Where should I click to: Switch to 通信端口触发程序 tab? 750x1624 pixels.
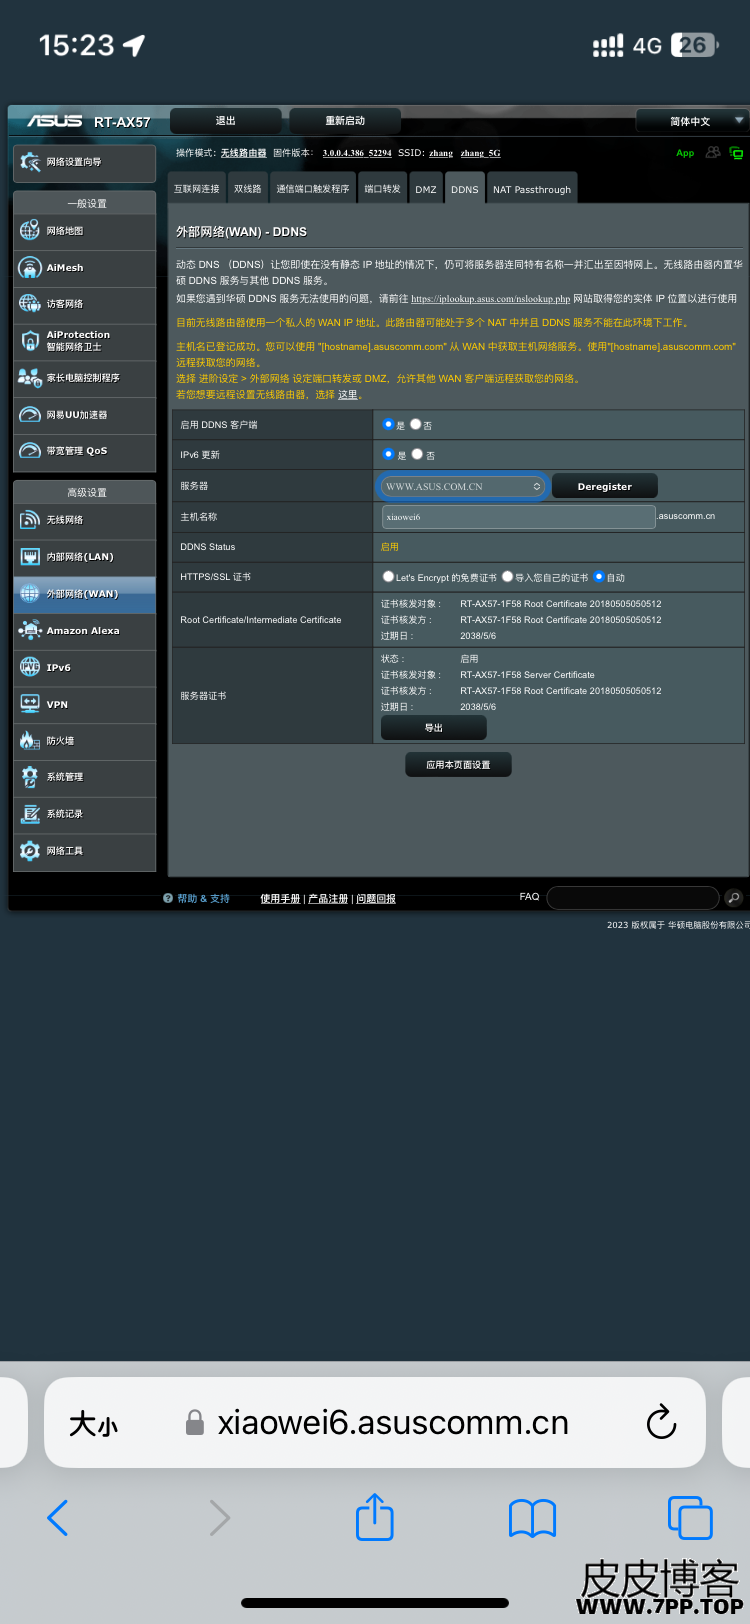pyautogui.click(x=313, y=188)
